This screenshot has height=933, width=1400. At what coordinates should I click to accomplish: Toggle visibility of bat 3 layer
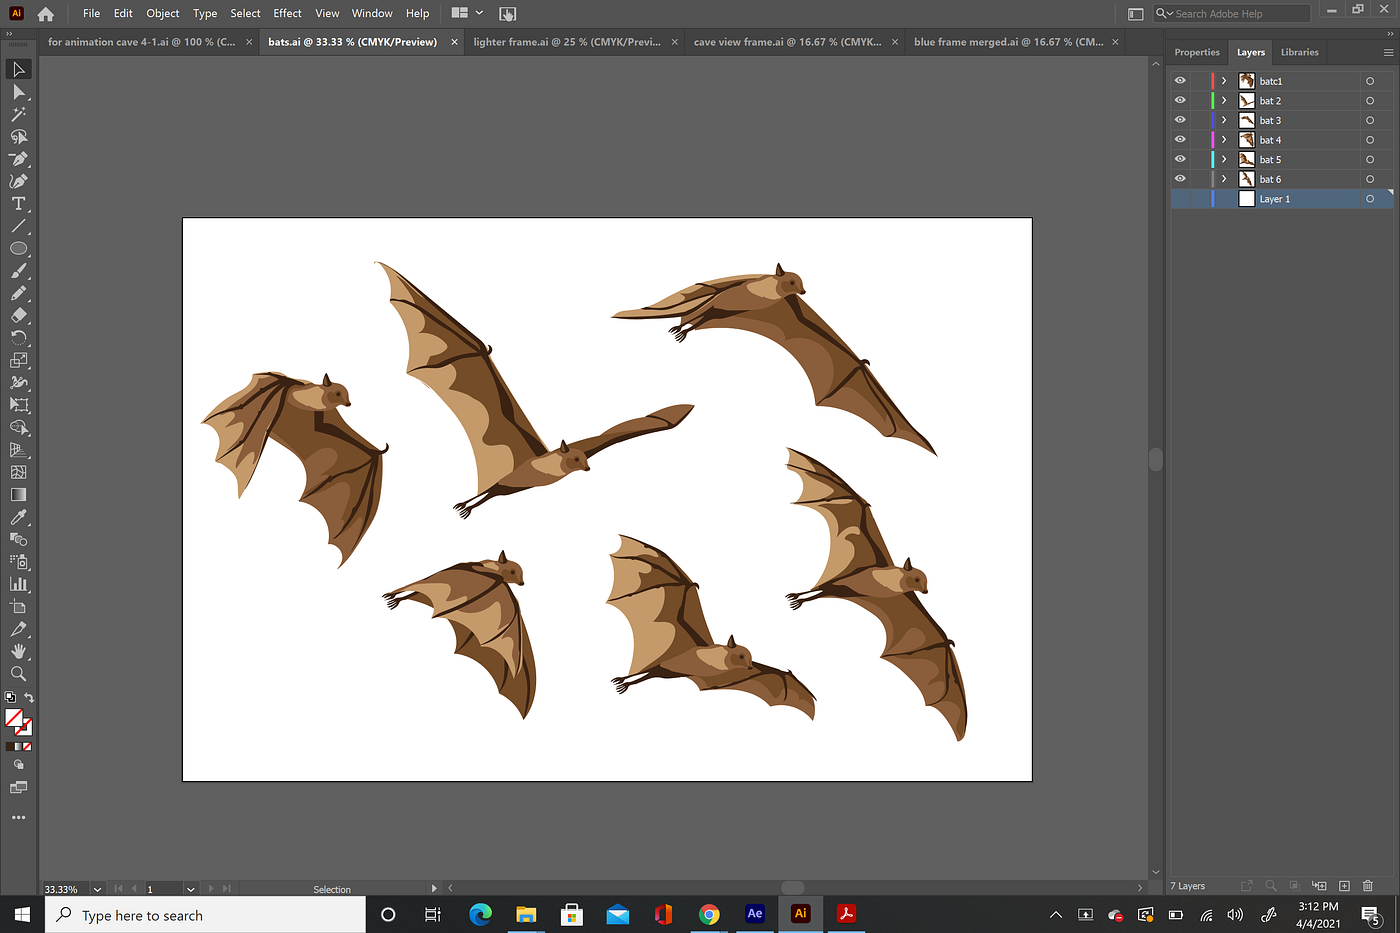1180,120
